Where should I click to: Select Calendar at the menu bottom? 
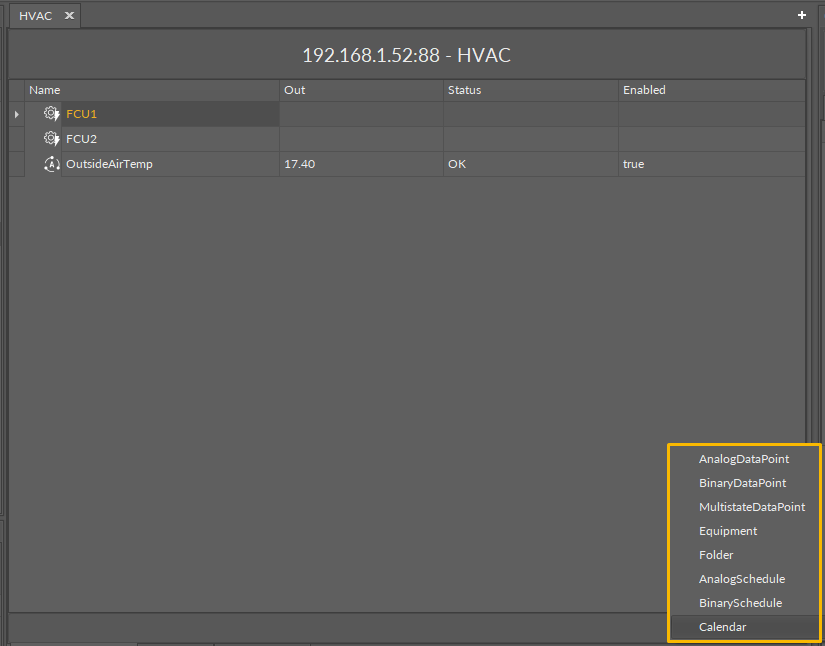coord(722,627)
